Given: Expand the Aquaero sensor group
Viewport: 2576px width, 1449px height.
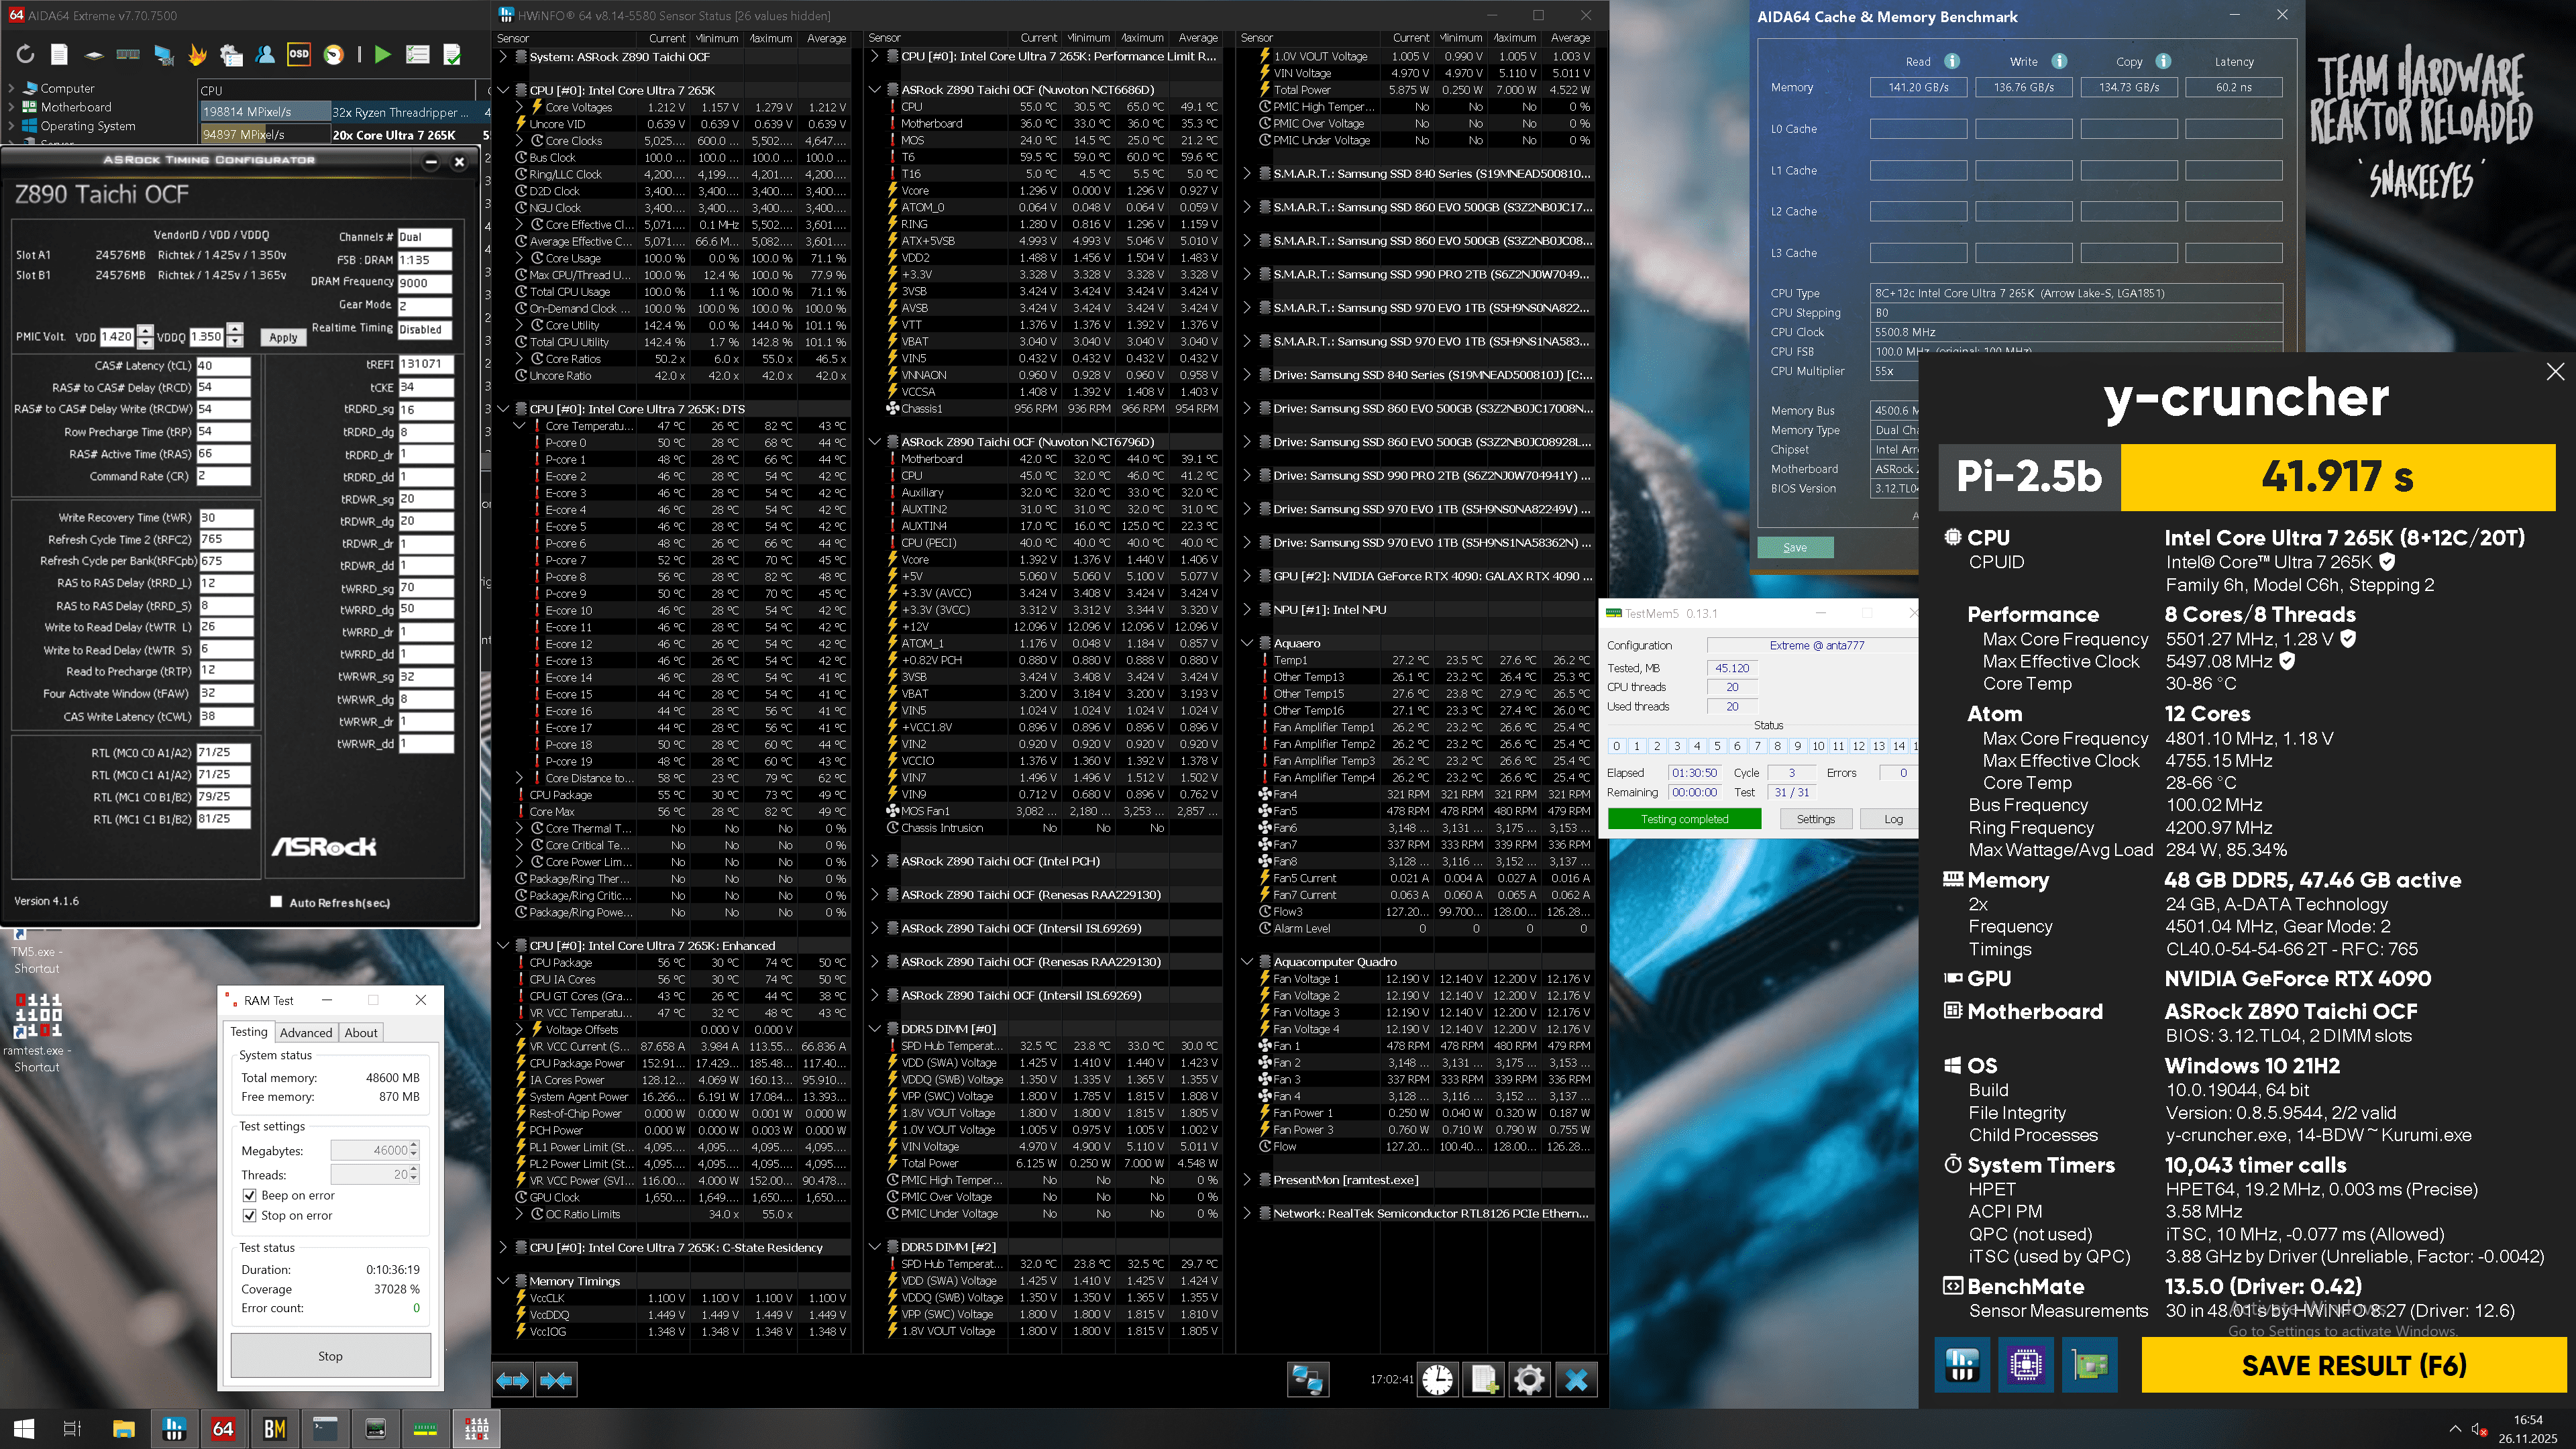Looking at the screenshot, I should point(1247,643).
